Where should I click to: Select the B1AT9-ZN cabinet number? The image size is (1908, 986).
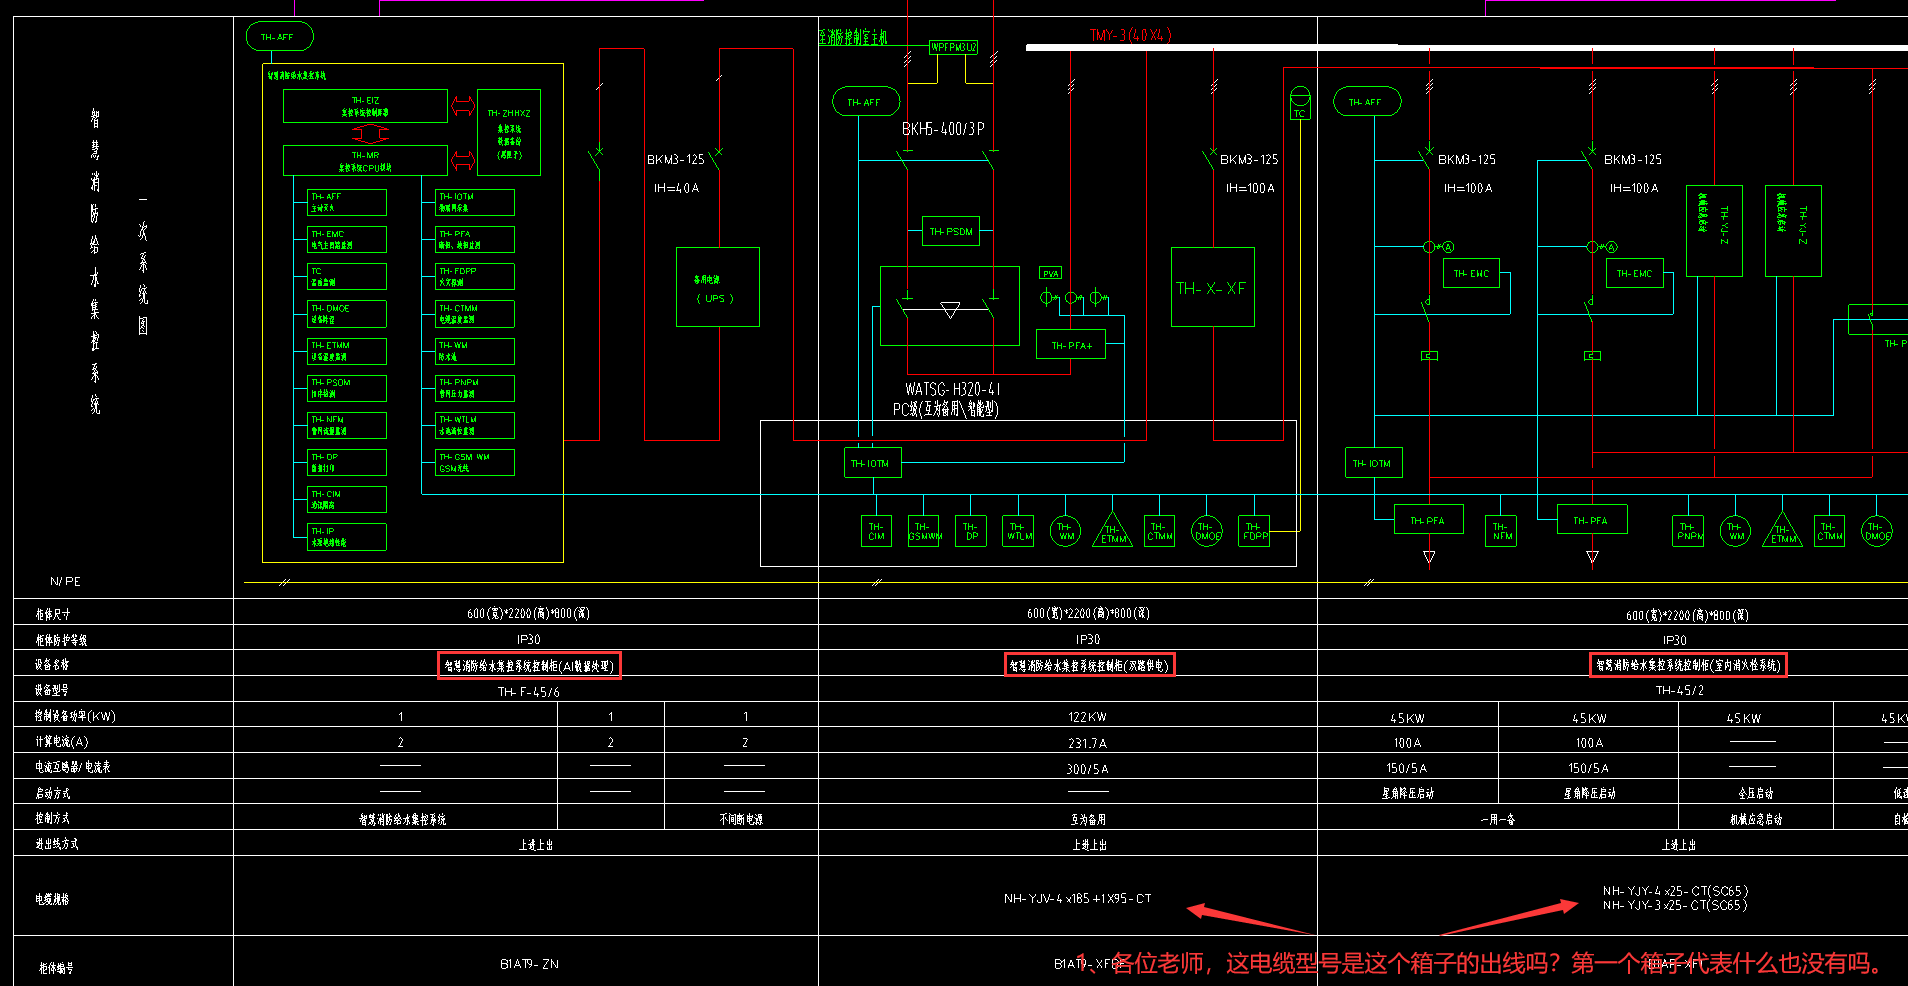click(x=529, y=964)
